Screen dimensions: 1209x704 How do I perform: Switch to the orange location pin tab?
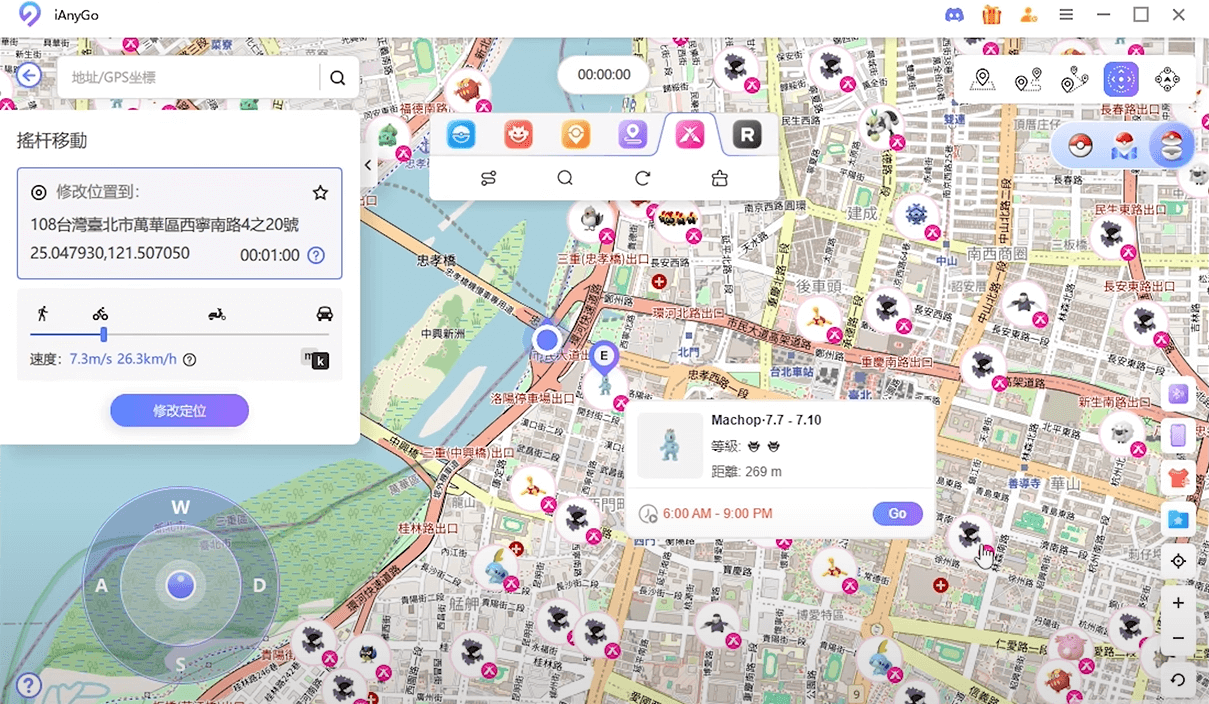(x=575, y=135)
